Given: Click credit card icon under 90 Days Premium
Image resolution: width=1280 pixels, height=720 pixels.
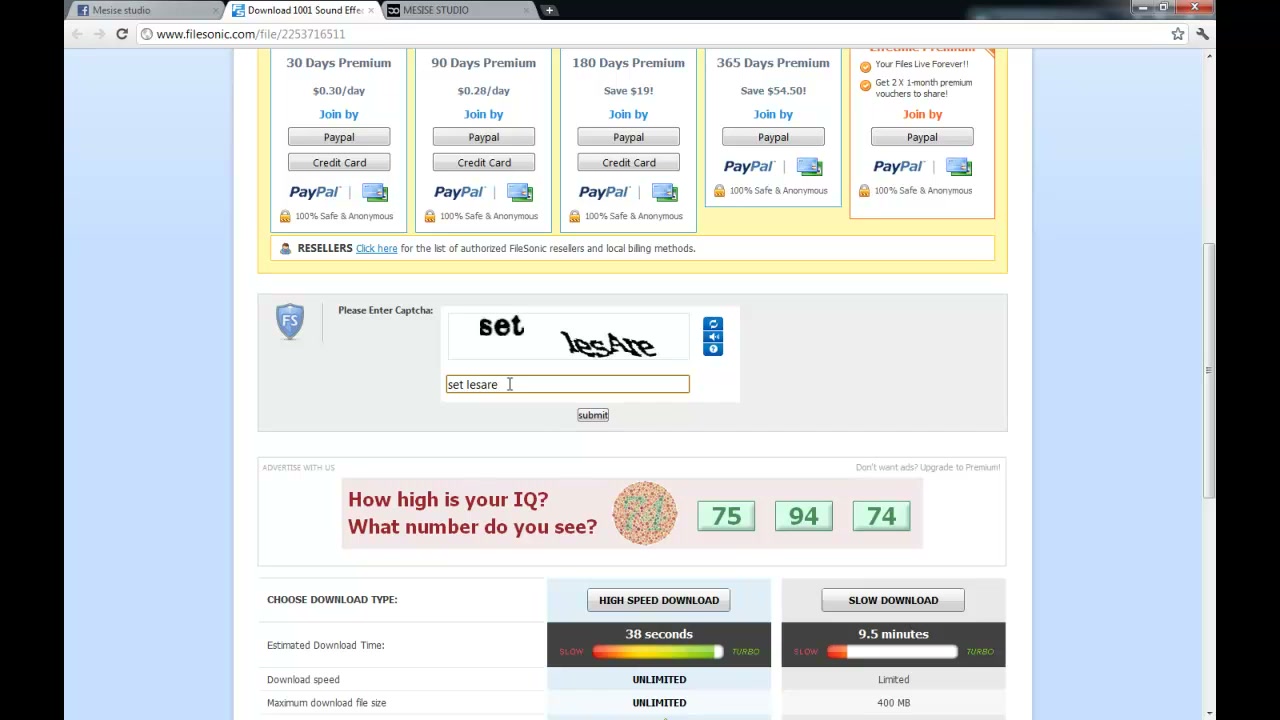Looking at the screenshot, I should [x=520, y=192].
